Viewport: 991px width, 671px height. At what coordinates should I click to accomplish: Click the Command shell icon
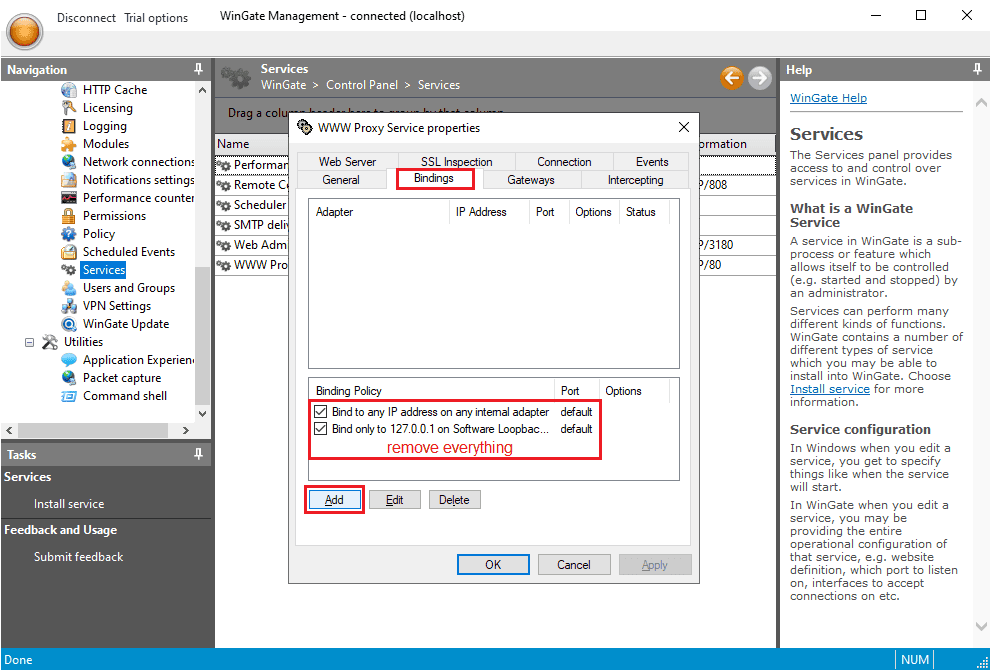[69, 396]
